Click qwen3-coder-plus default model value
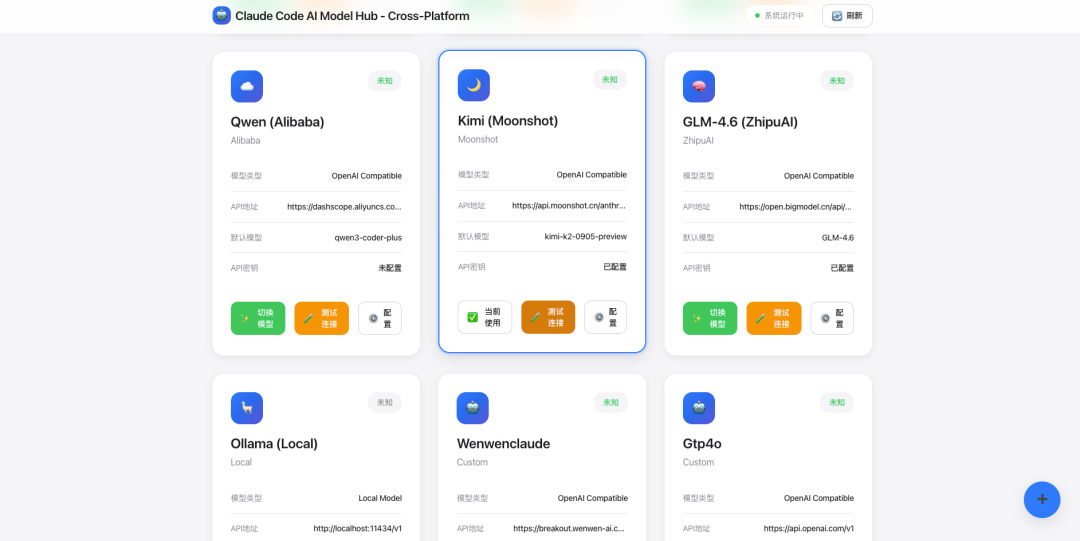1080x541 pixels. point(368,238)
